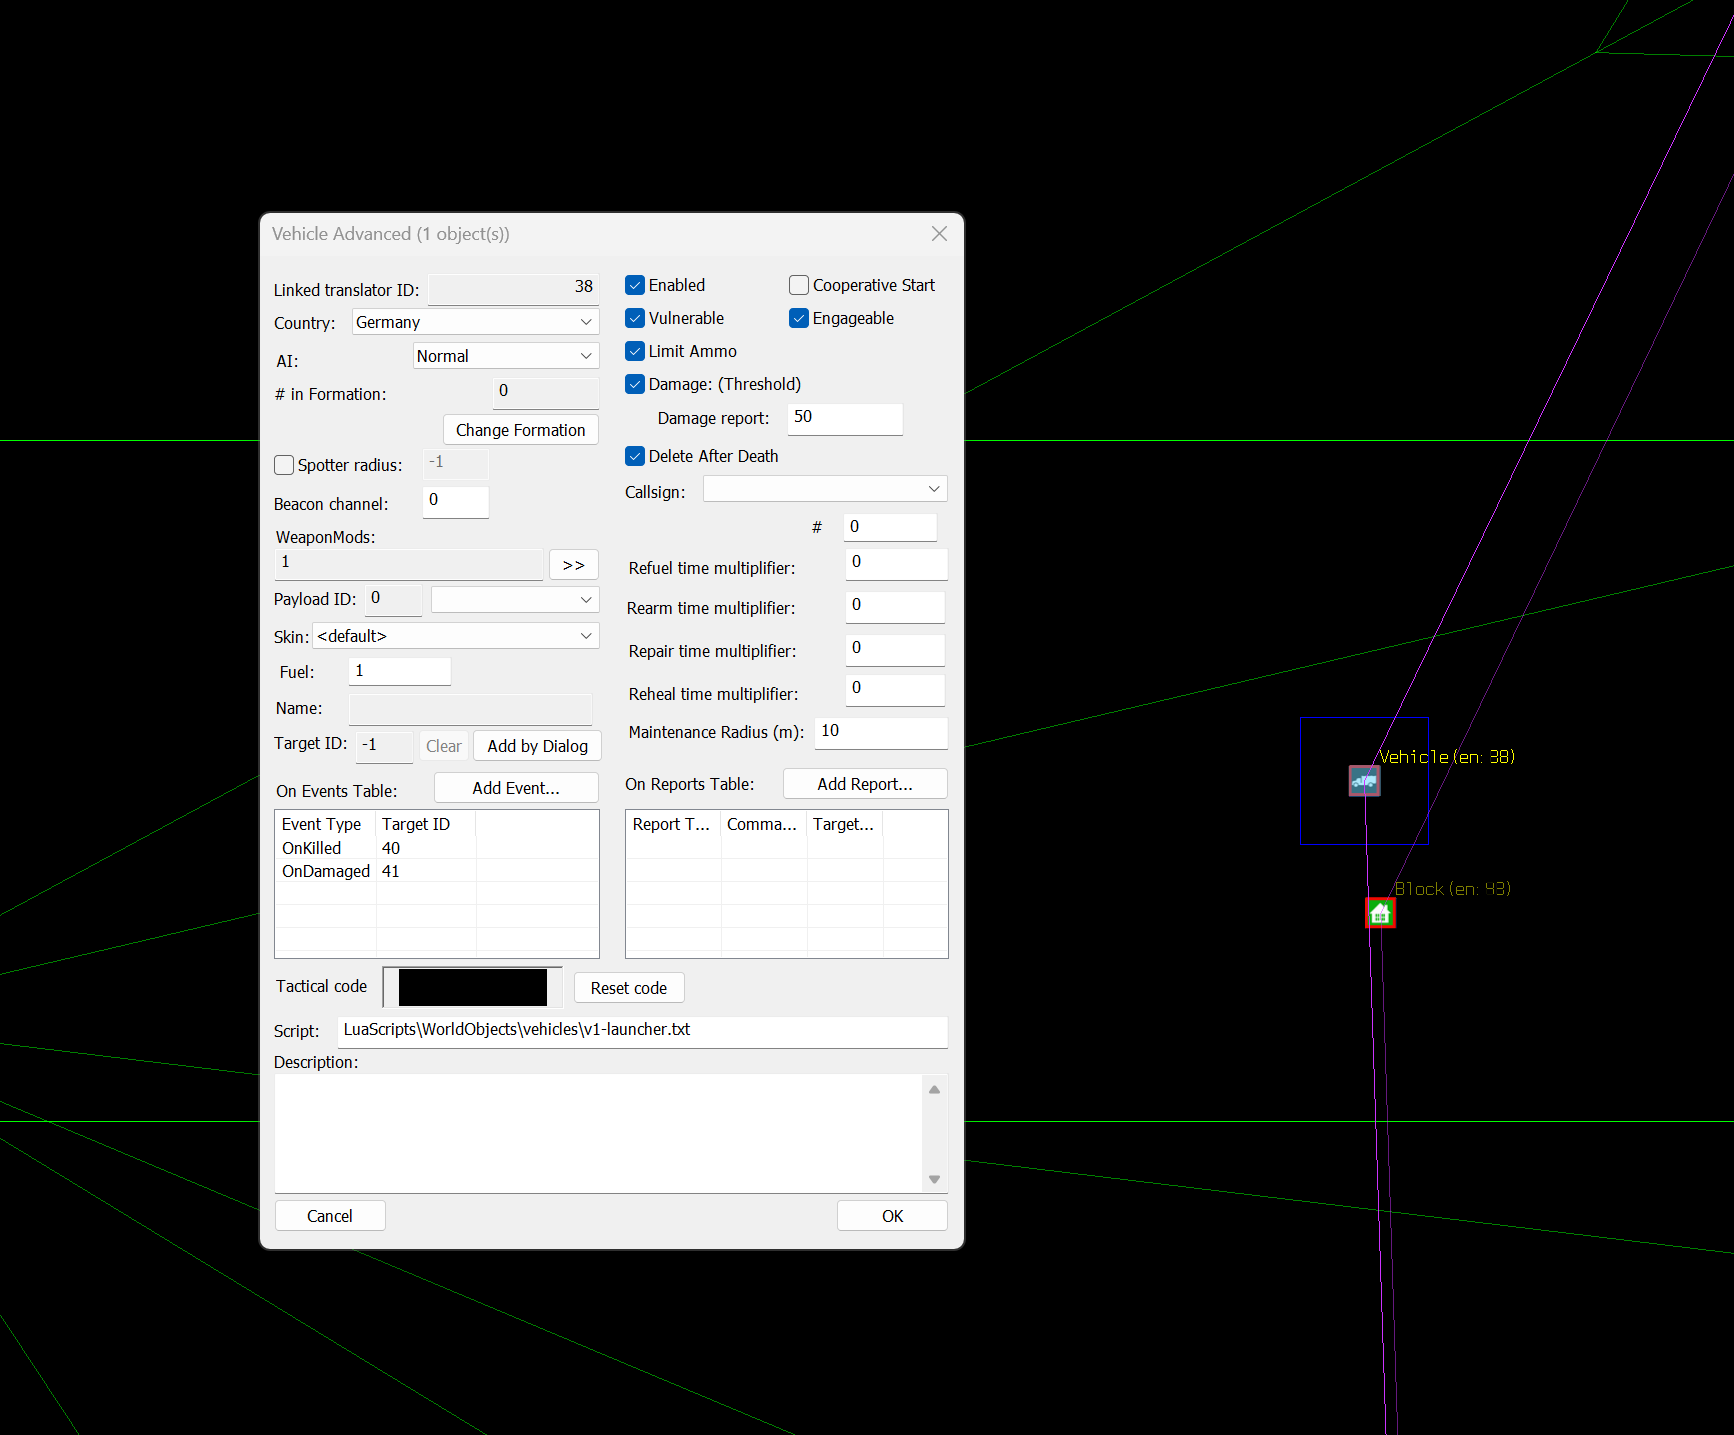The width and height of the screenshot is (1734, 1435).
Task: Select the Block (en: 43) house icon
Action: click(1380, 913)
